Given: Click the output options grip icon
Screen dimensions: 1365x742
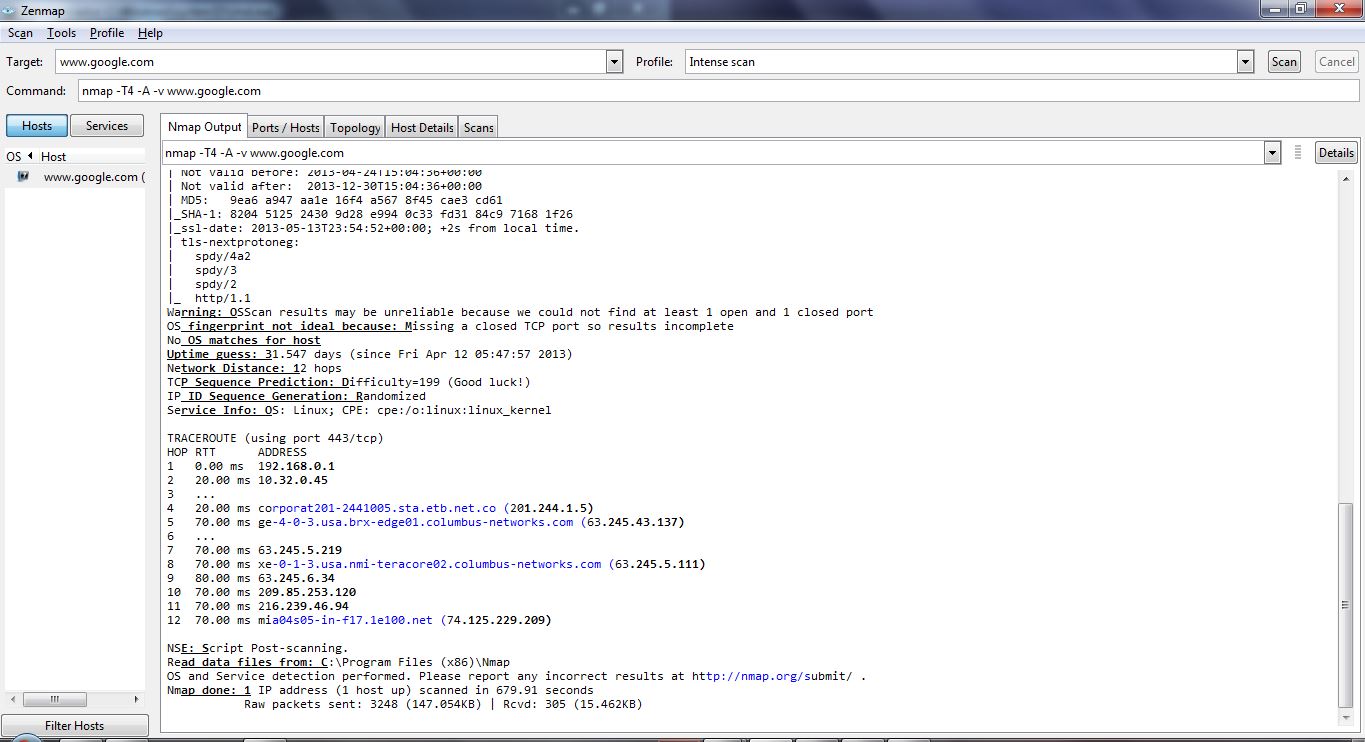Looking at the screenshot, I should 1298,153.
